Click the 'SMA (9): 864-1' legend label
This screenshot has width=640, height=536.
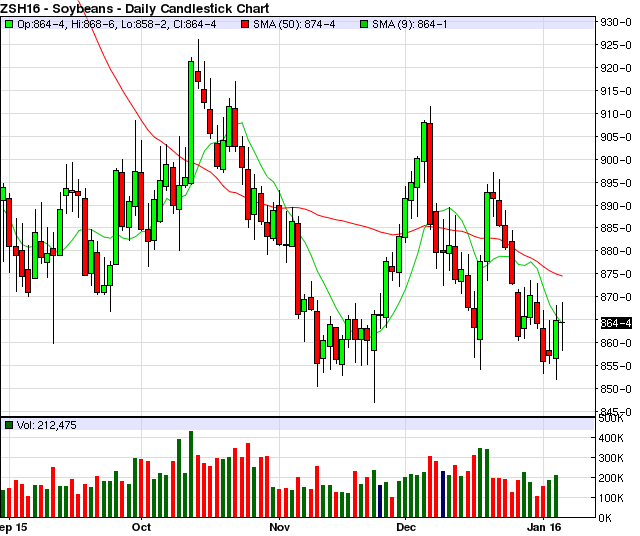coord(409,24)
